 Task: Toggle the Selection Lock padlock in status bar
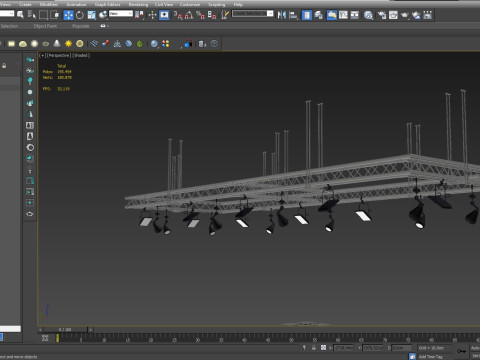[314, 348]
